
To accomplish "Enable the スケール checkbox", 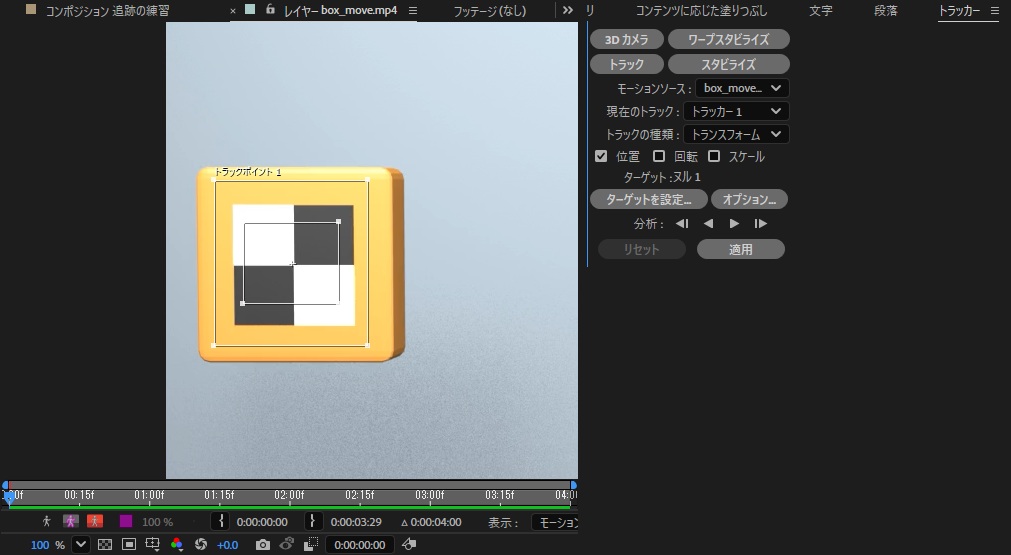I will 714,156.
